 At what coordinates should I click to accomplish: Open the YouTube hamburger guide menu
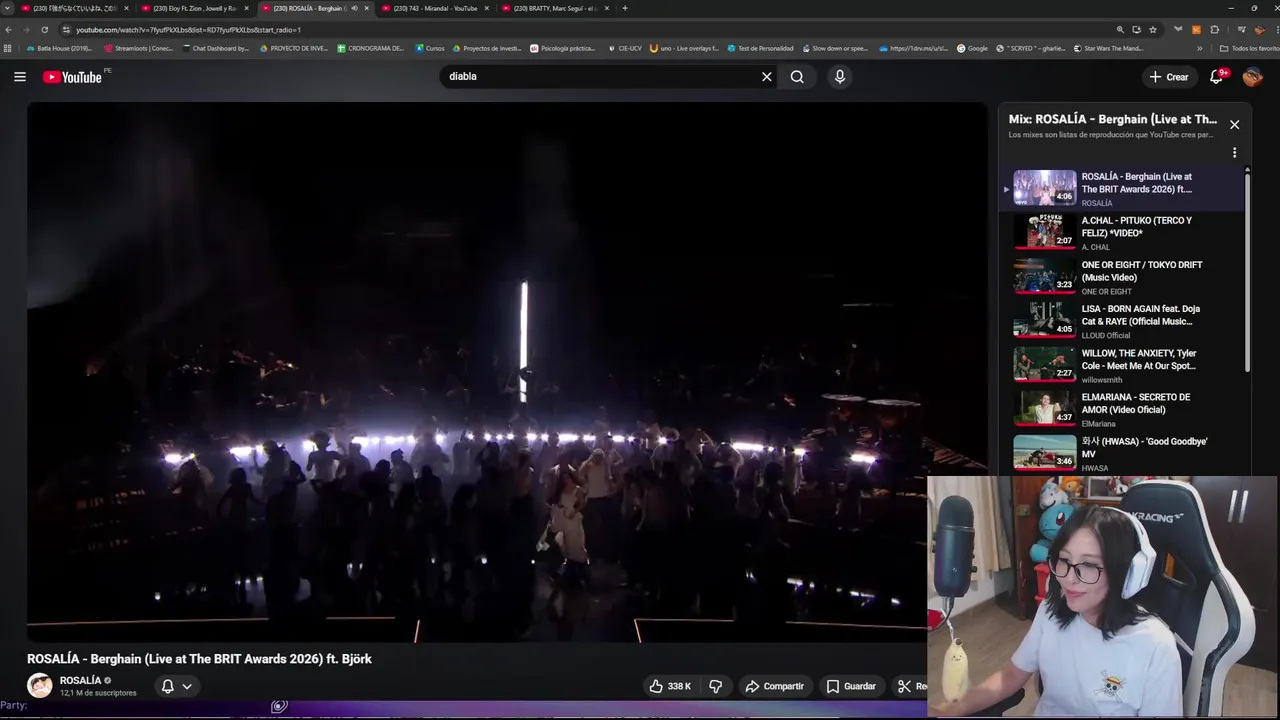point(20,77)
